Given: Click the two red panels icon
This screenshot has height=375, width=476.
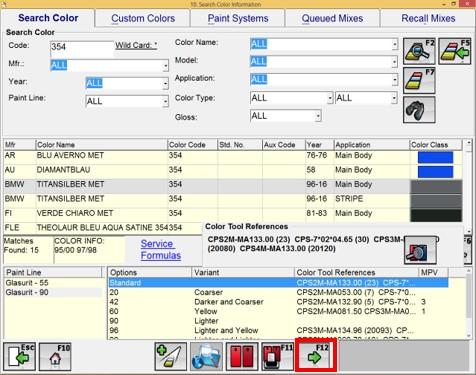Looking at the screenshot, I should pos(242,356).
